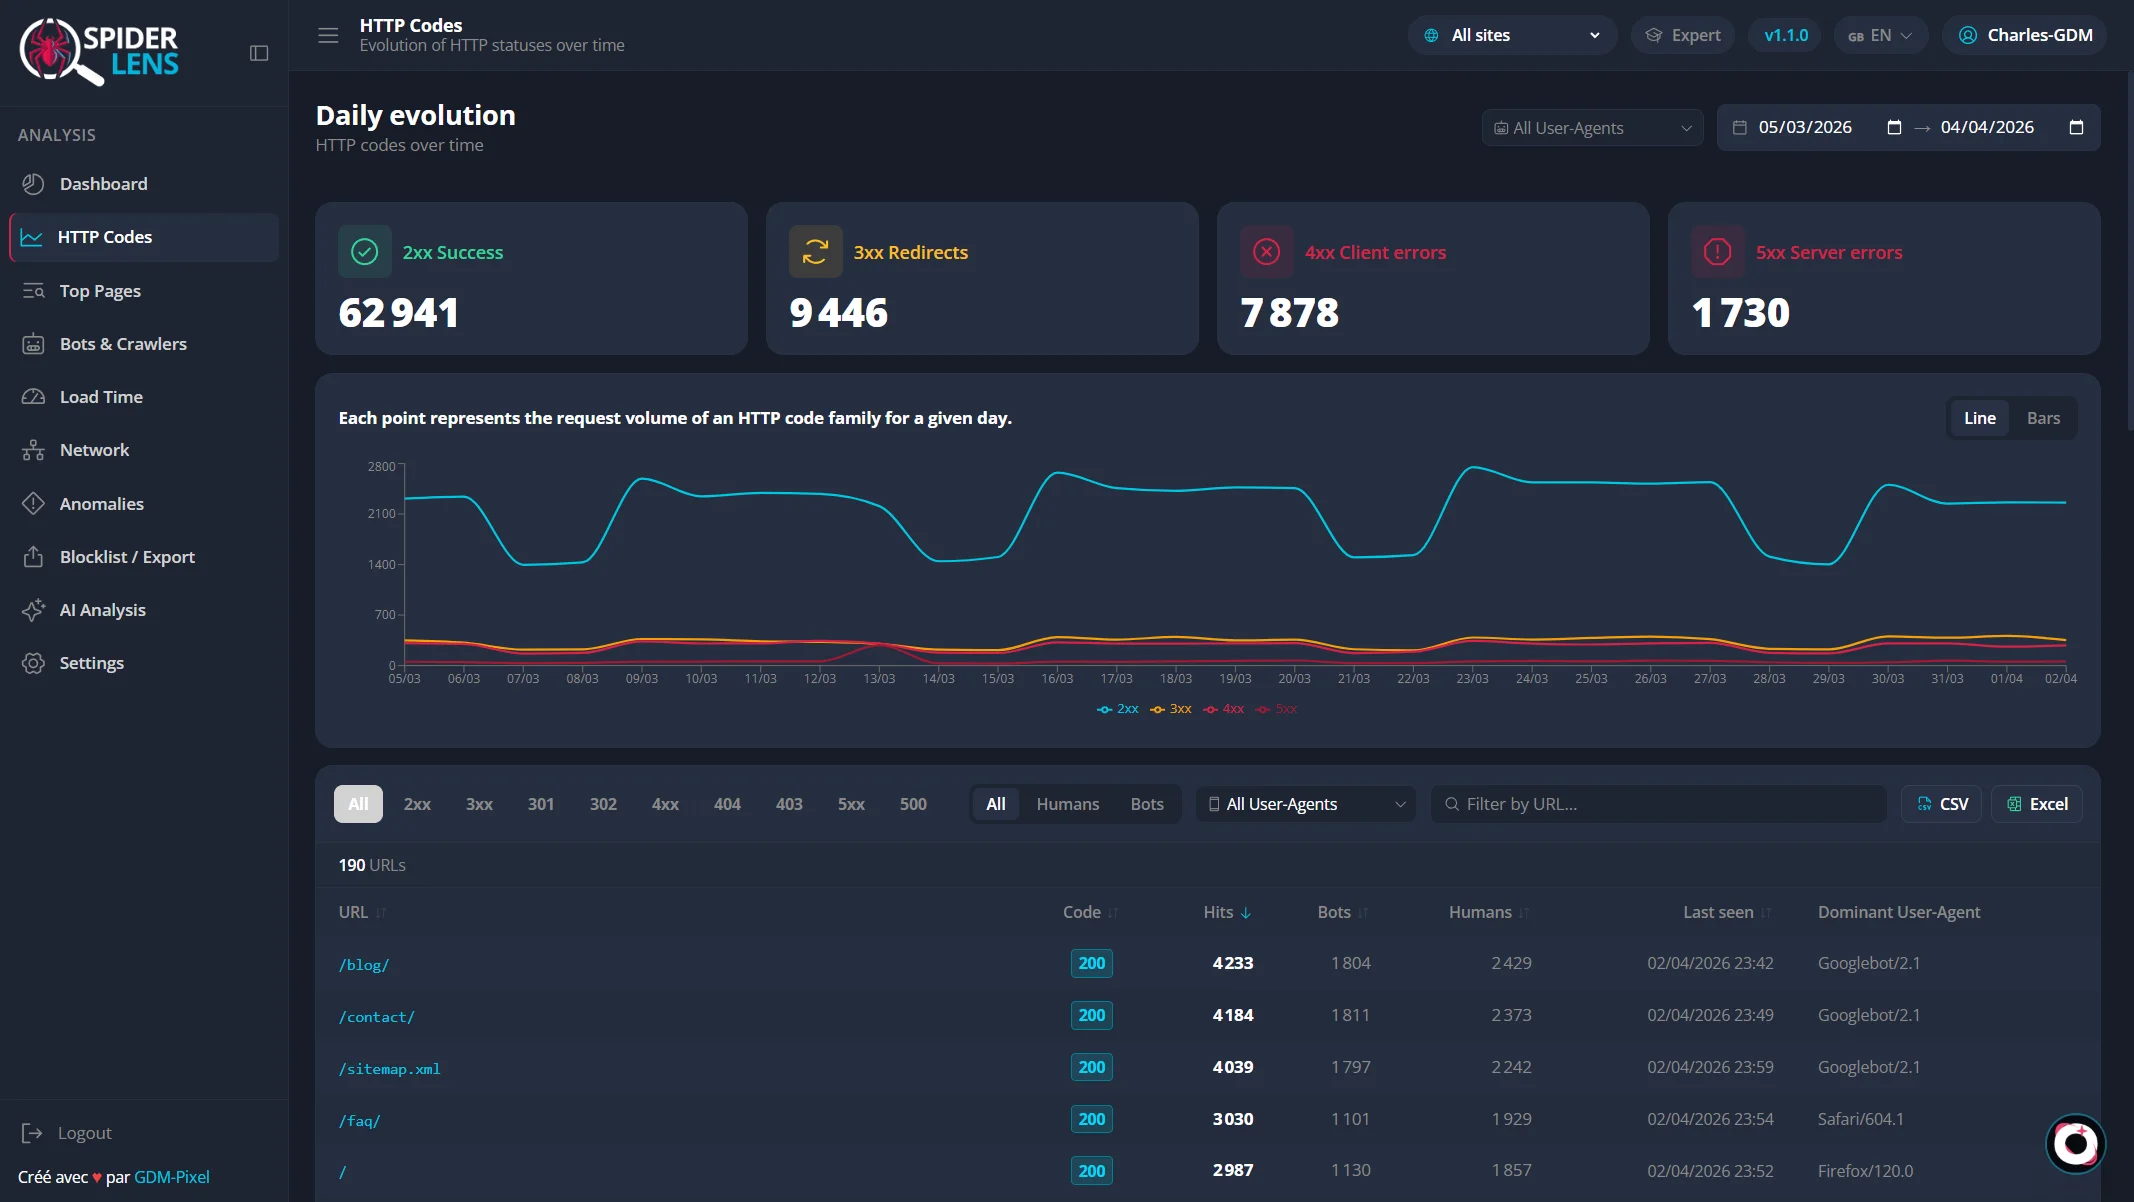Viewport: 2134px width, 1202px height.
Task: Select the 404 status filter tab
Action: point(726,803)
